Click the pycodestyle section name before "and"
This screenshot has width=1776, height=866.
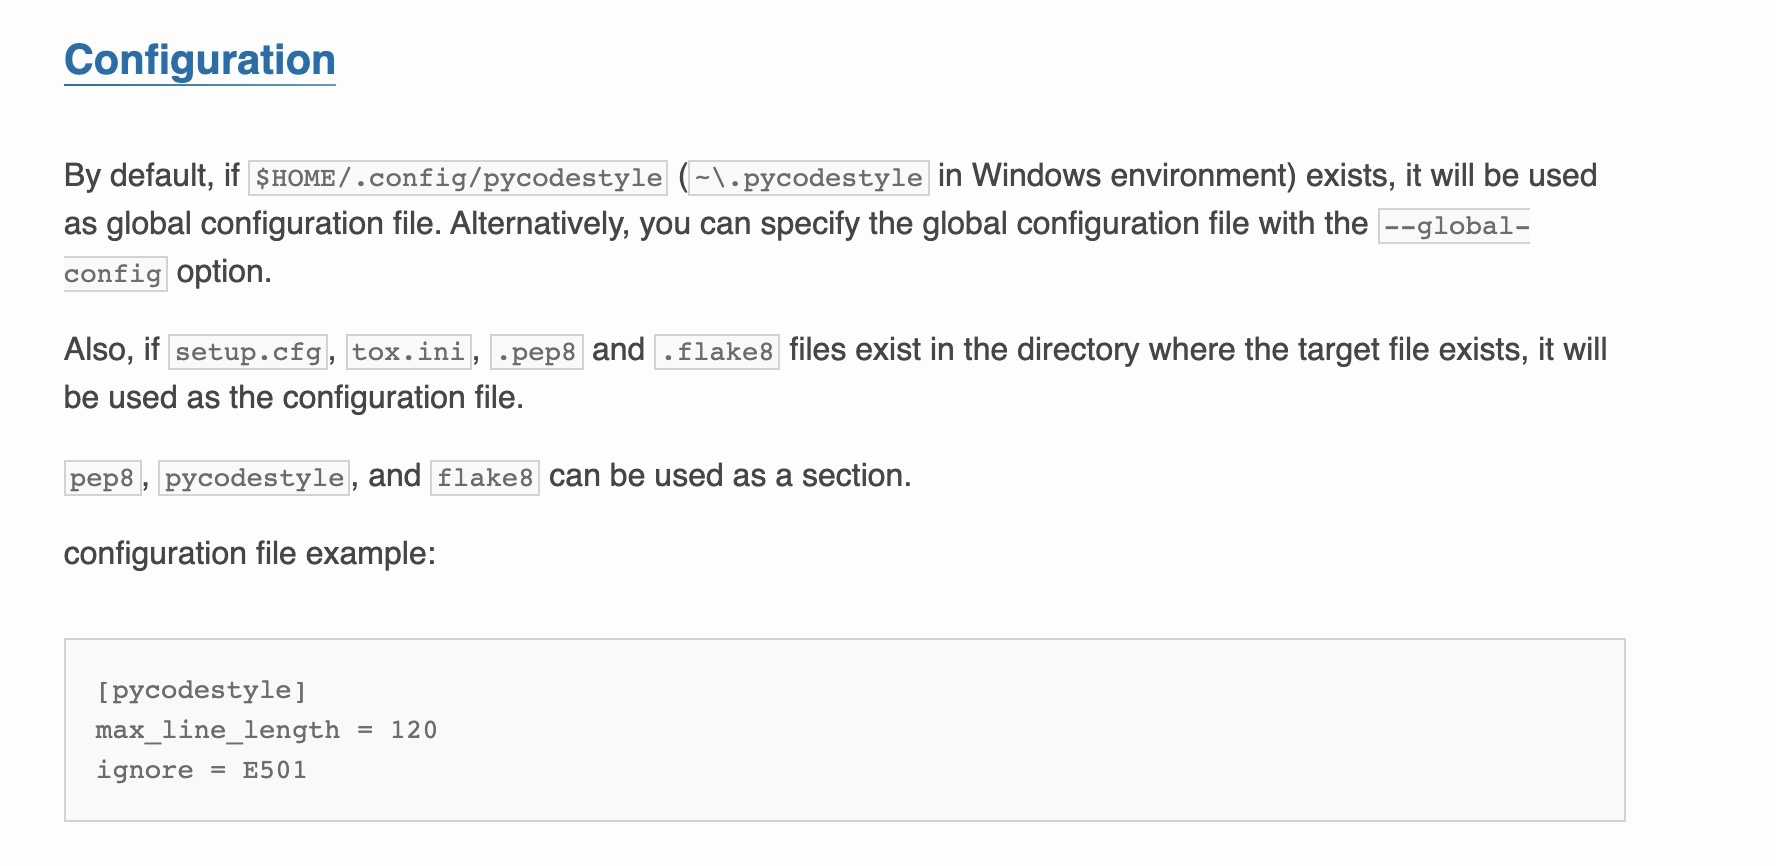click(254, 478)
